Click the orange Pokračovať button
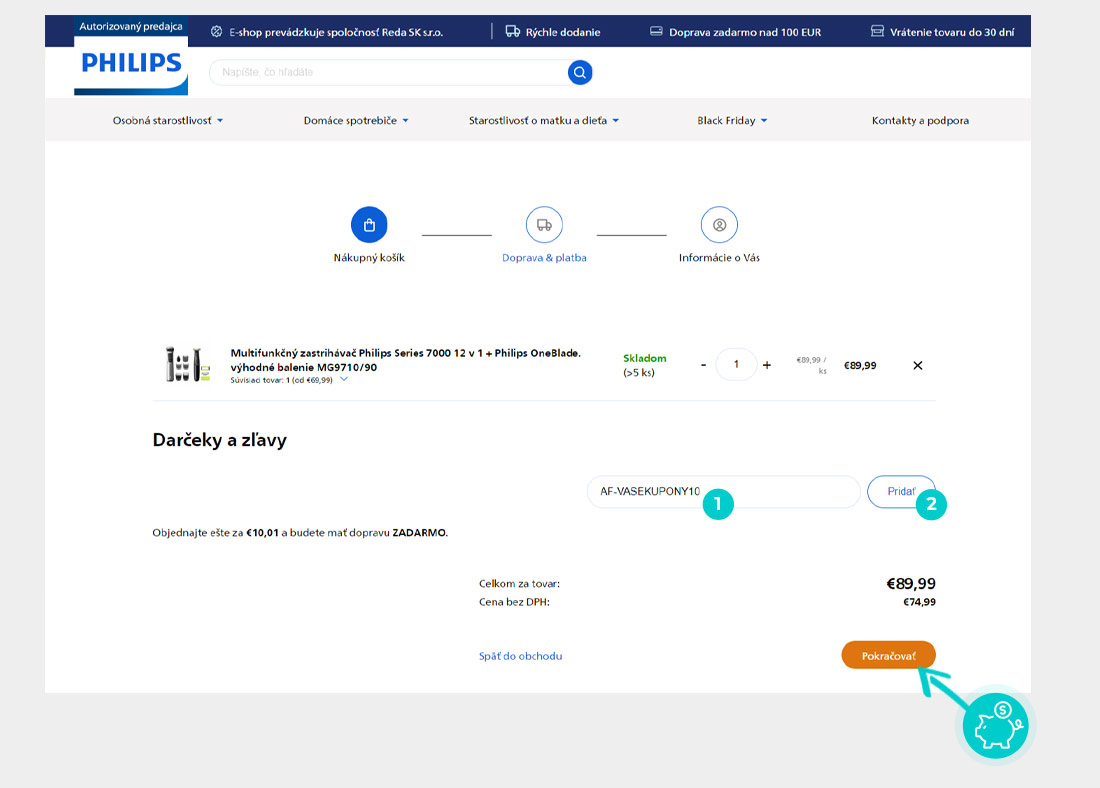This screenshot has width=1100, height=788. (x=888, y=655)
